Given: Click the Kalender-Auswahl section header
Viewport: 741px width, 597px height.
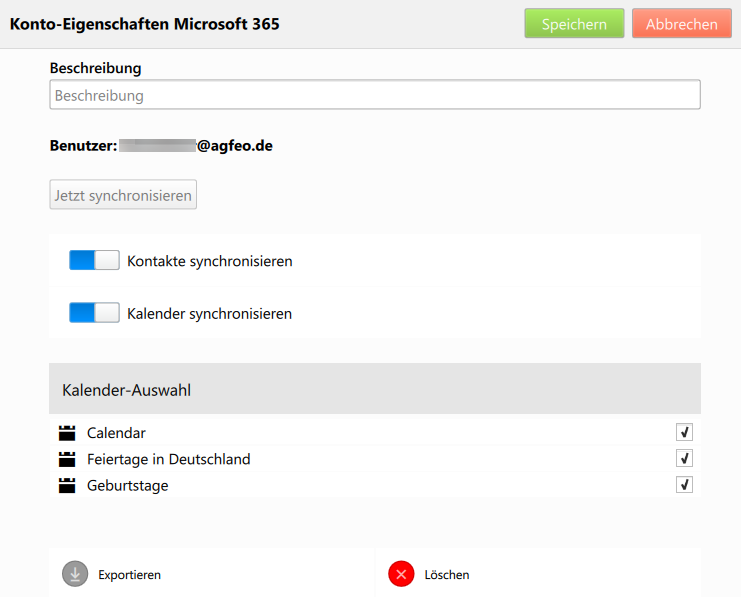Looking at the screenshot, I should pos(375,389).
